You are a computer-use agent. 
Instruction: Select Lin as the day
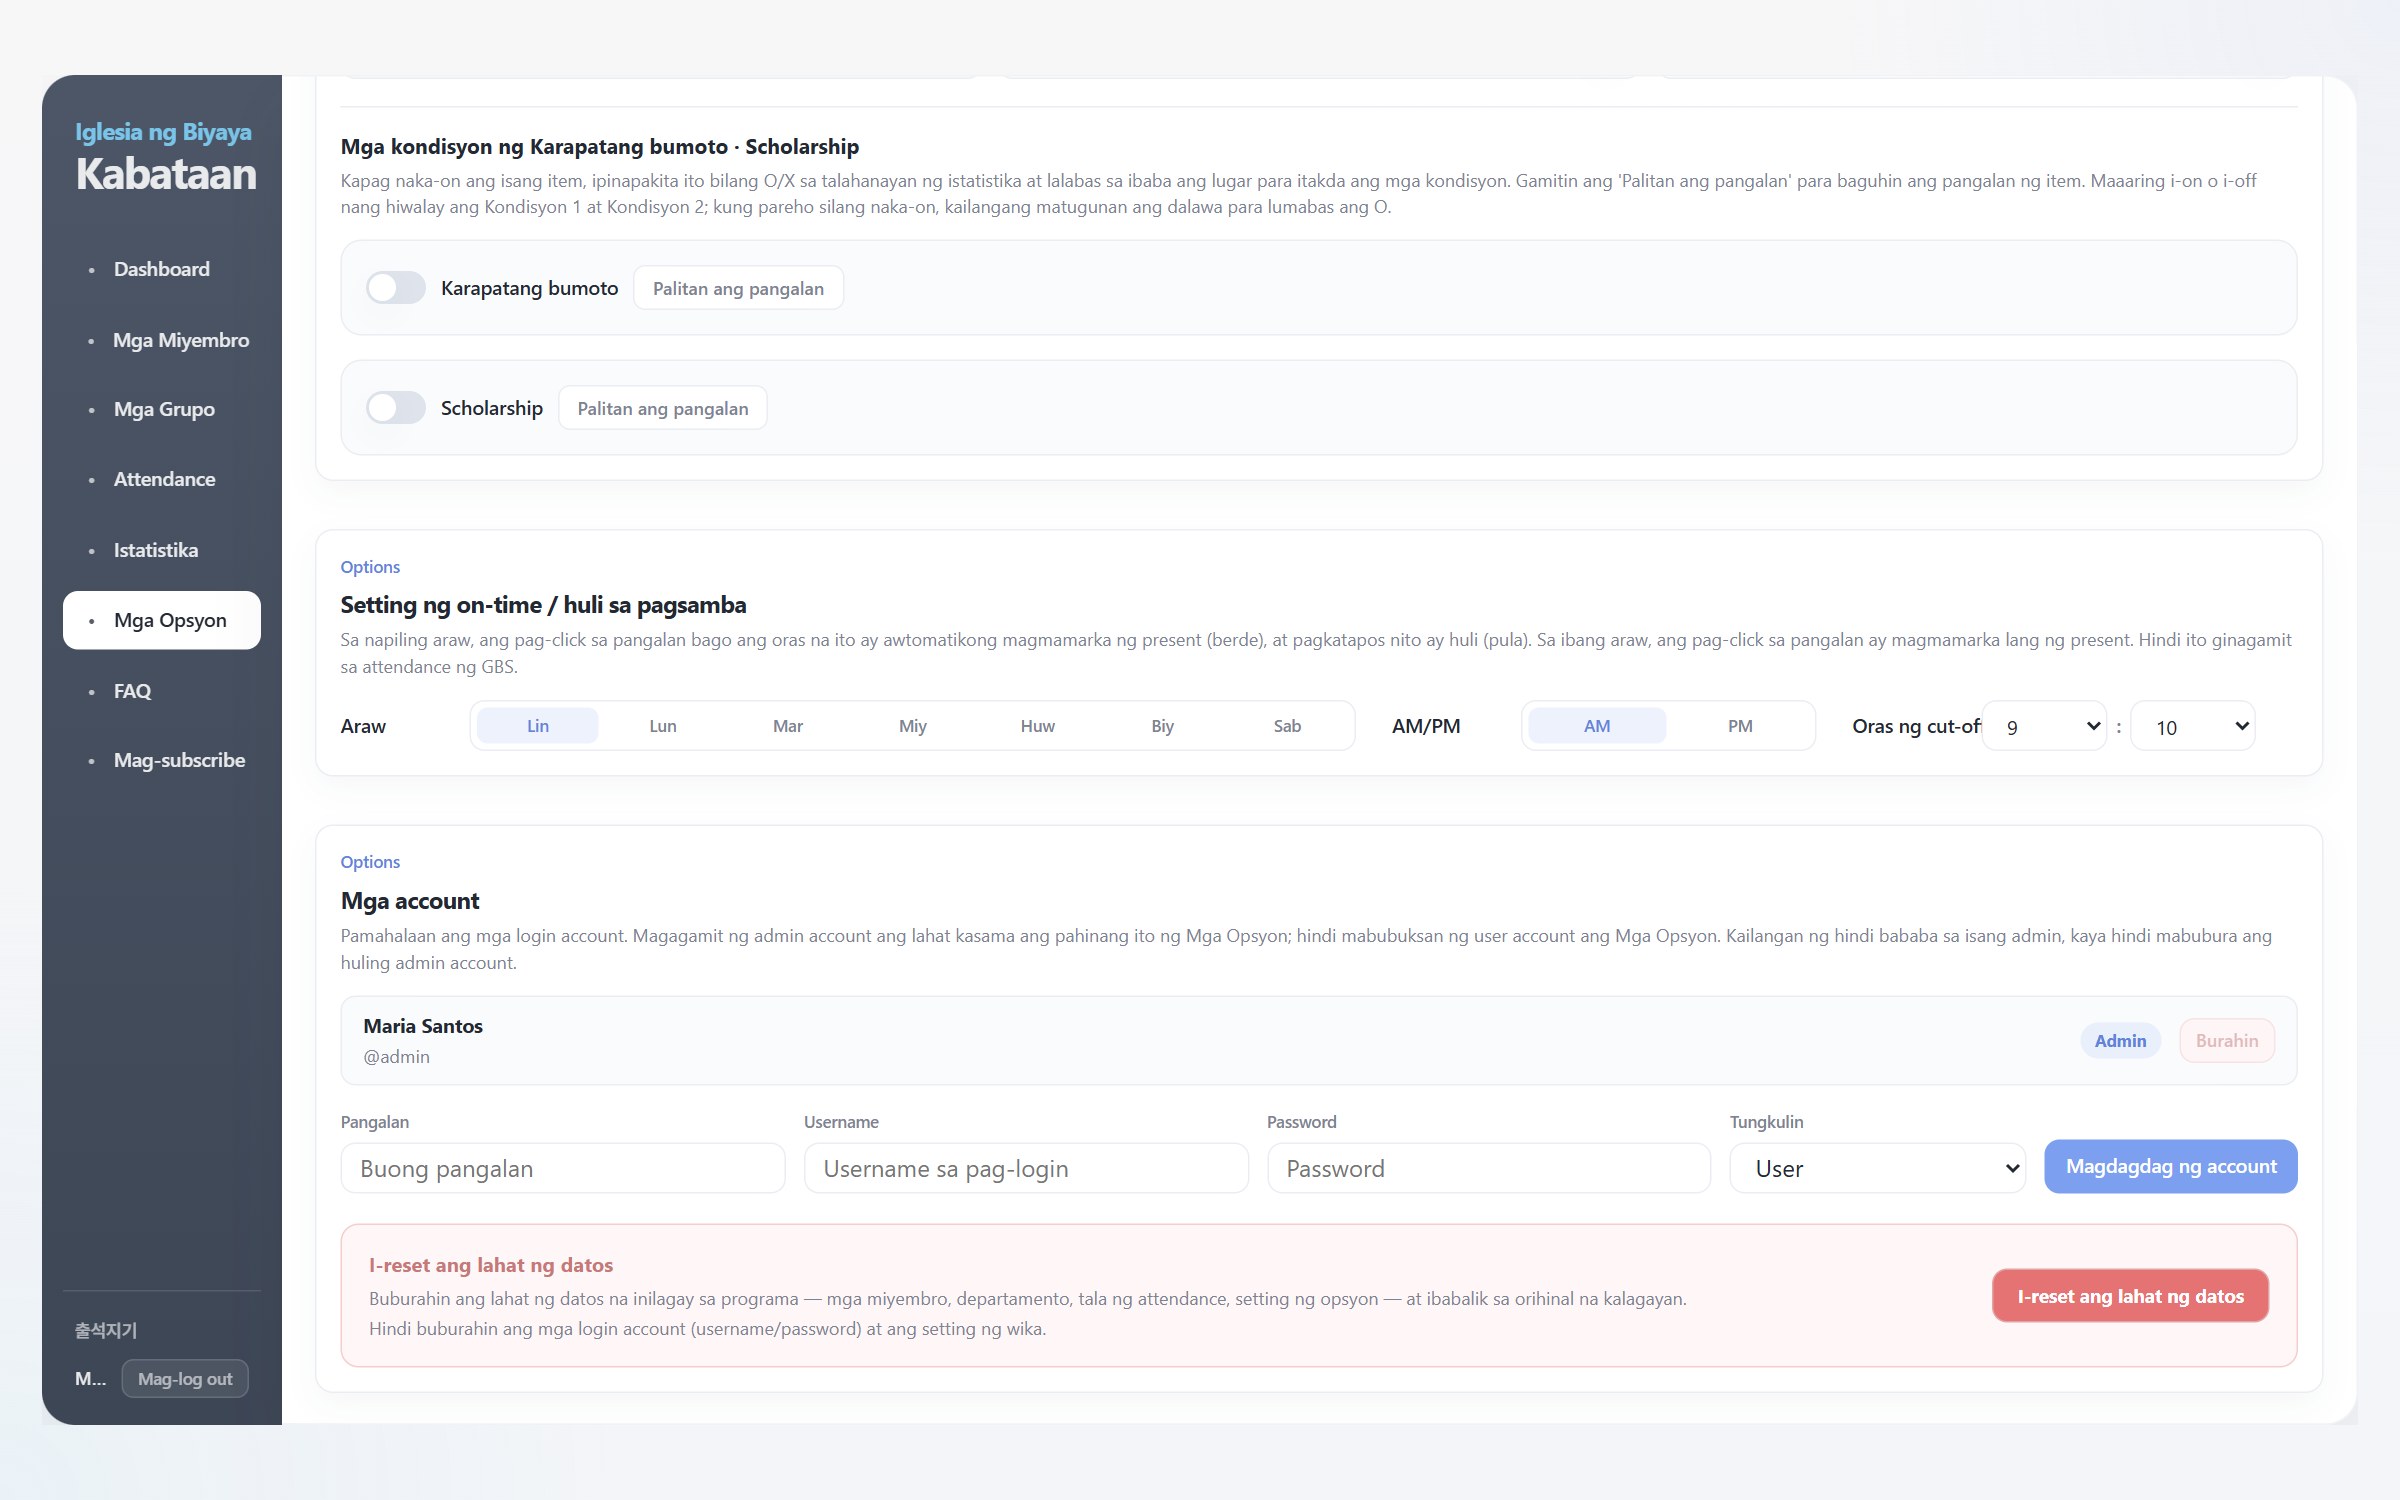tap(538, 726)
